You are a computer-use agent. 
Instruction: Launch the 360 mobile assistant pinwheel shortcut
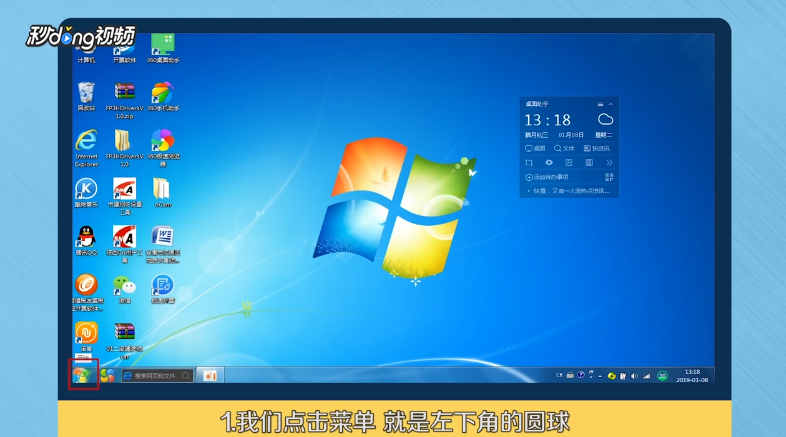[x=163, y=97]
